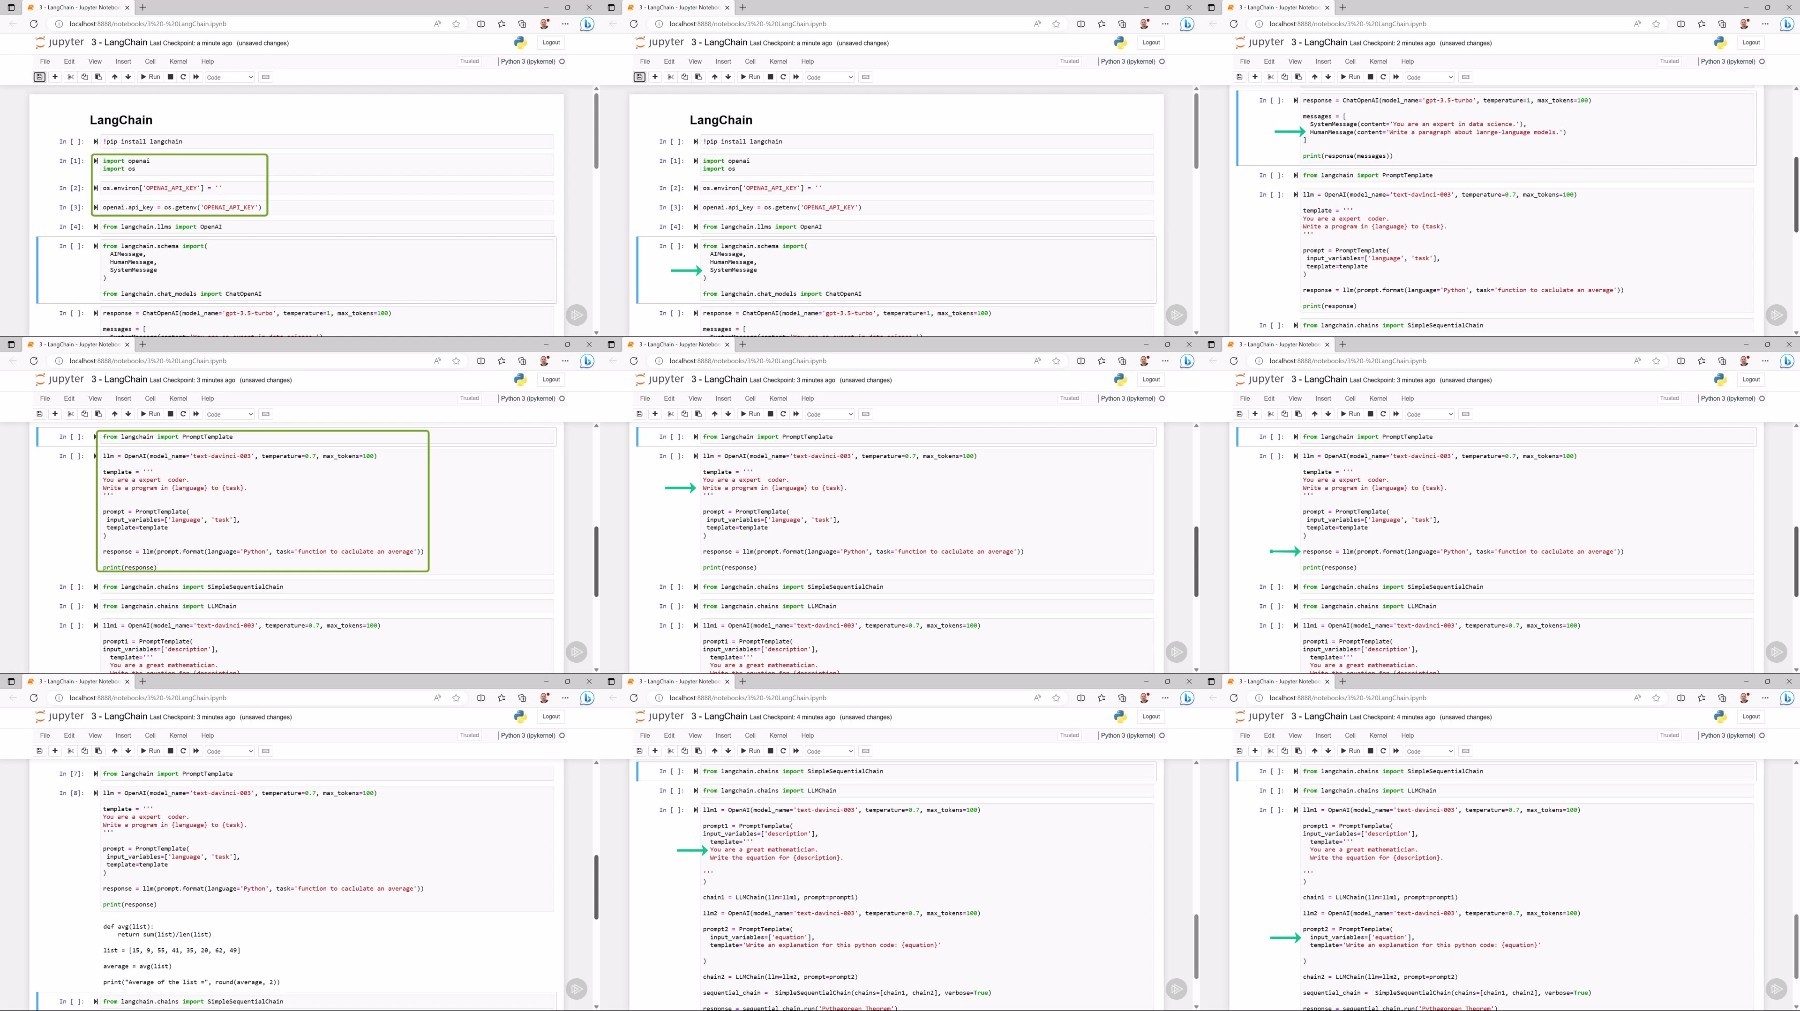Add page to favorites in the bottom-left window
The width and height of the screenshot is (1800, 1011).
[x=456, y=698]
